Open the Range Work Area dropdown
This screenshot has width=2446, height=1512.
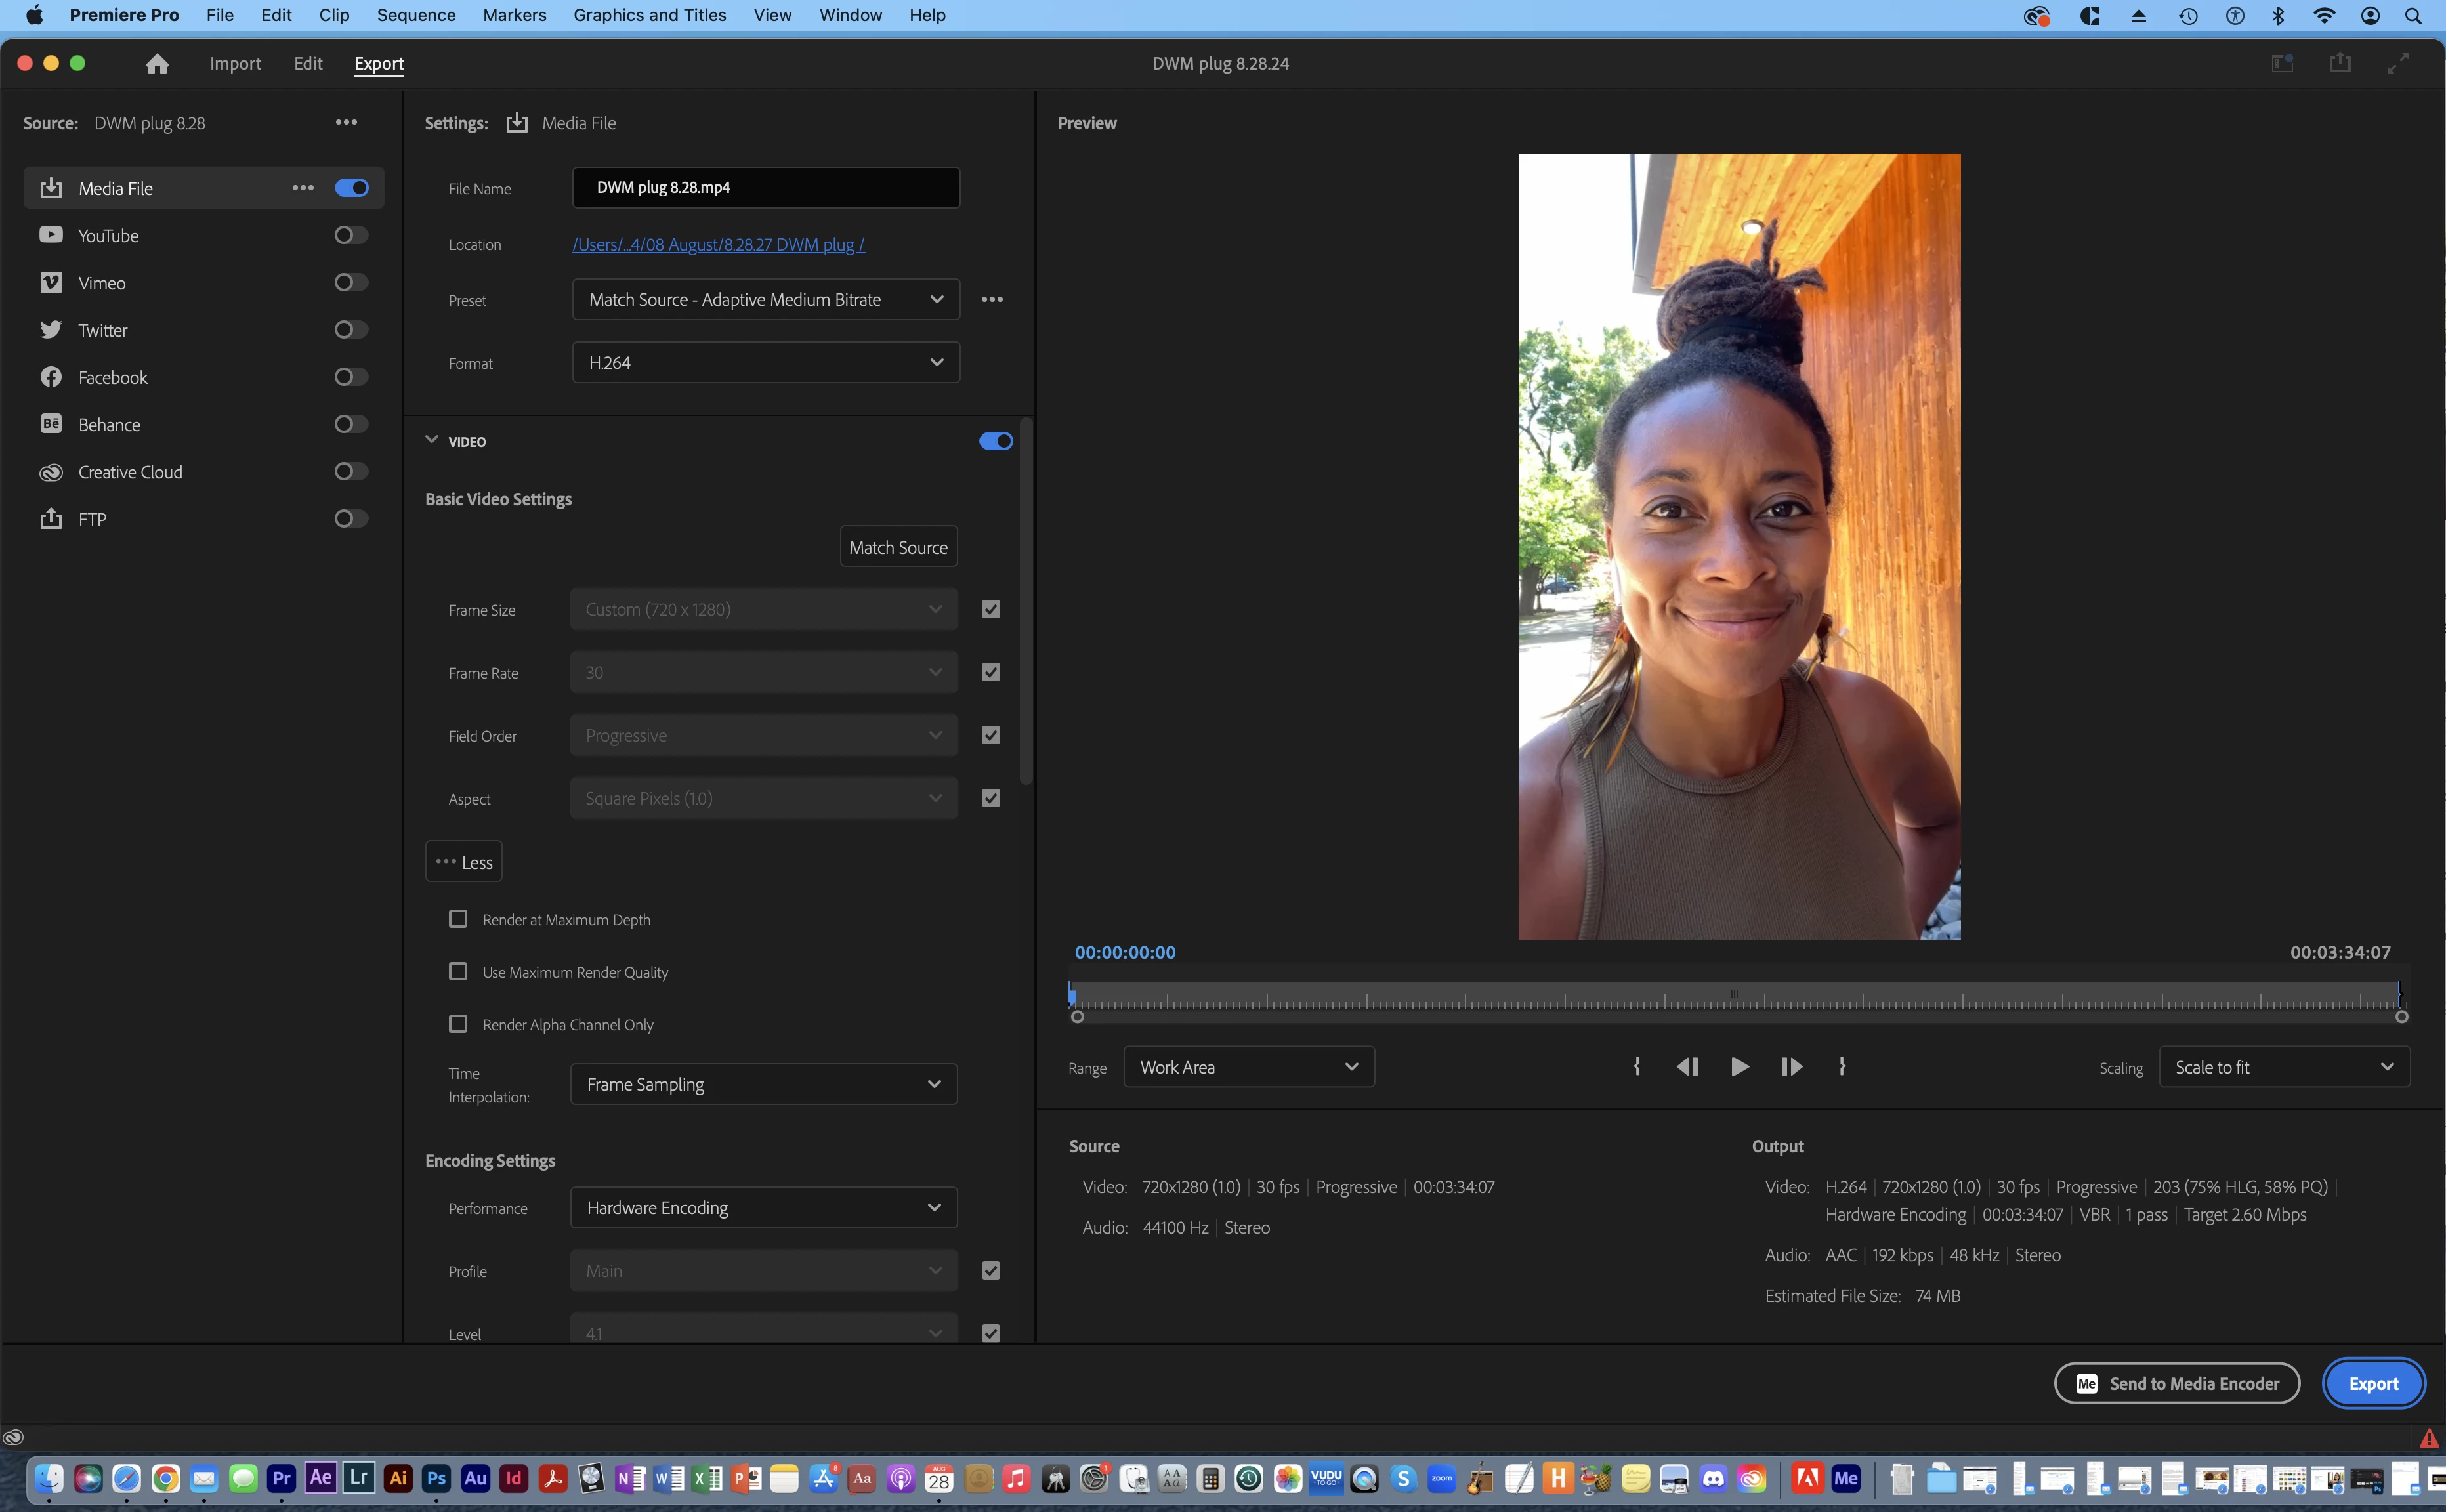click(x=1248, y=1067)
